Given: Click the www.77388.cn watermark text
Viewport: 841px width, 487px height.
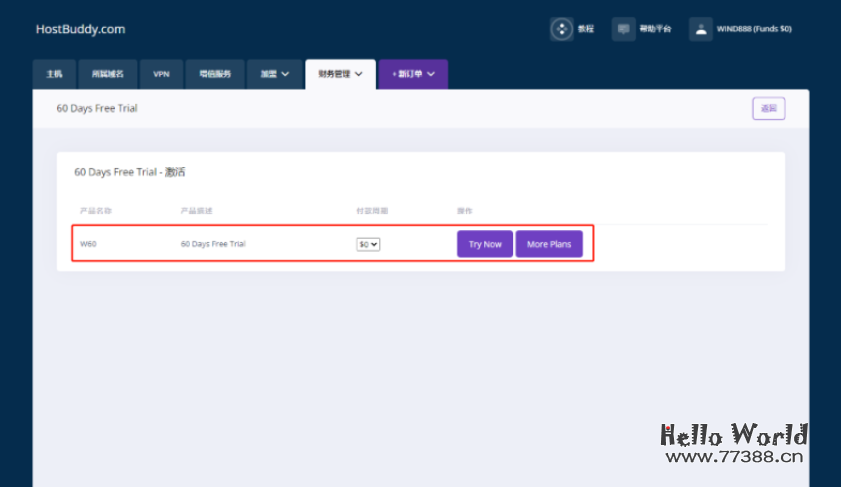Looking at the screenshot, I should click(x=734, y=458).
